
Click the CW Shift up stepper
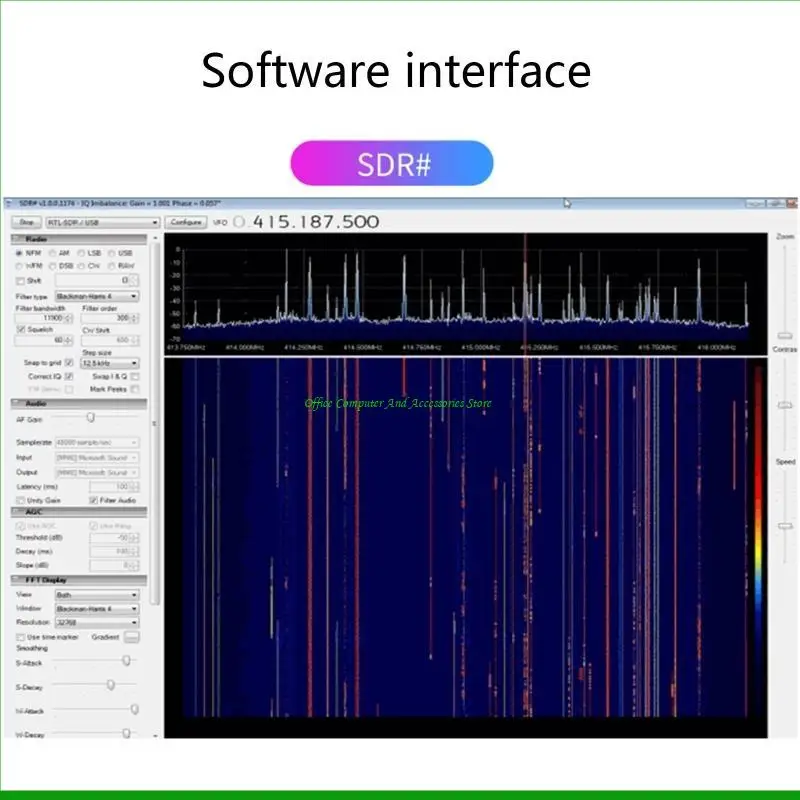(x=135, y=338)
